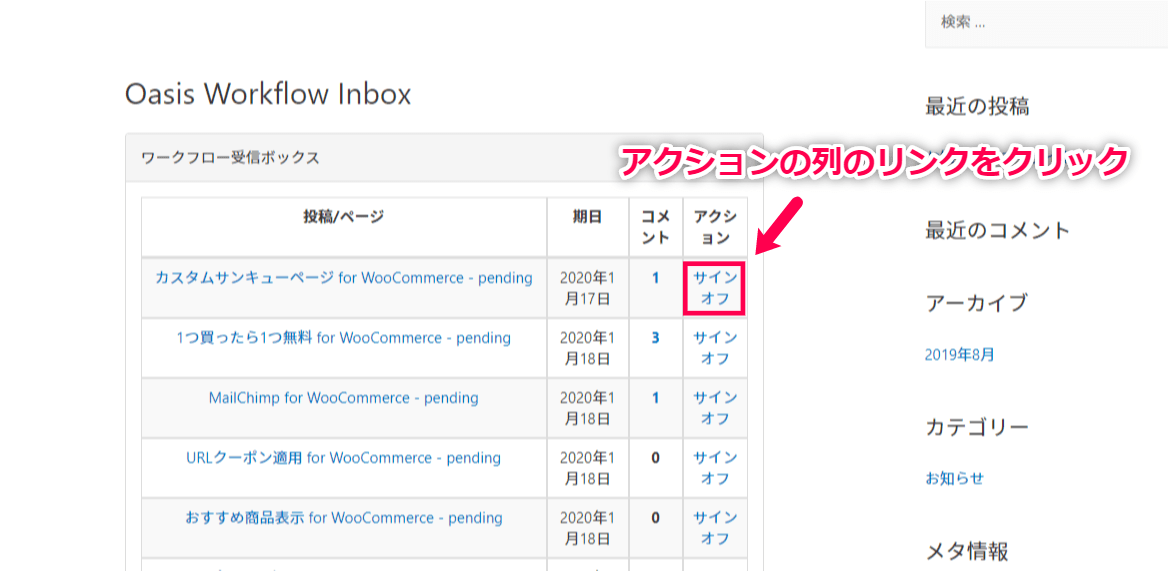Open カスタムサンキューページ for WooCommerce post link
Viewport: 1168px width, 571px height.
[343, 278]
